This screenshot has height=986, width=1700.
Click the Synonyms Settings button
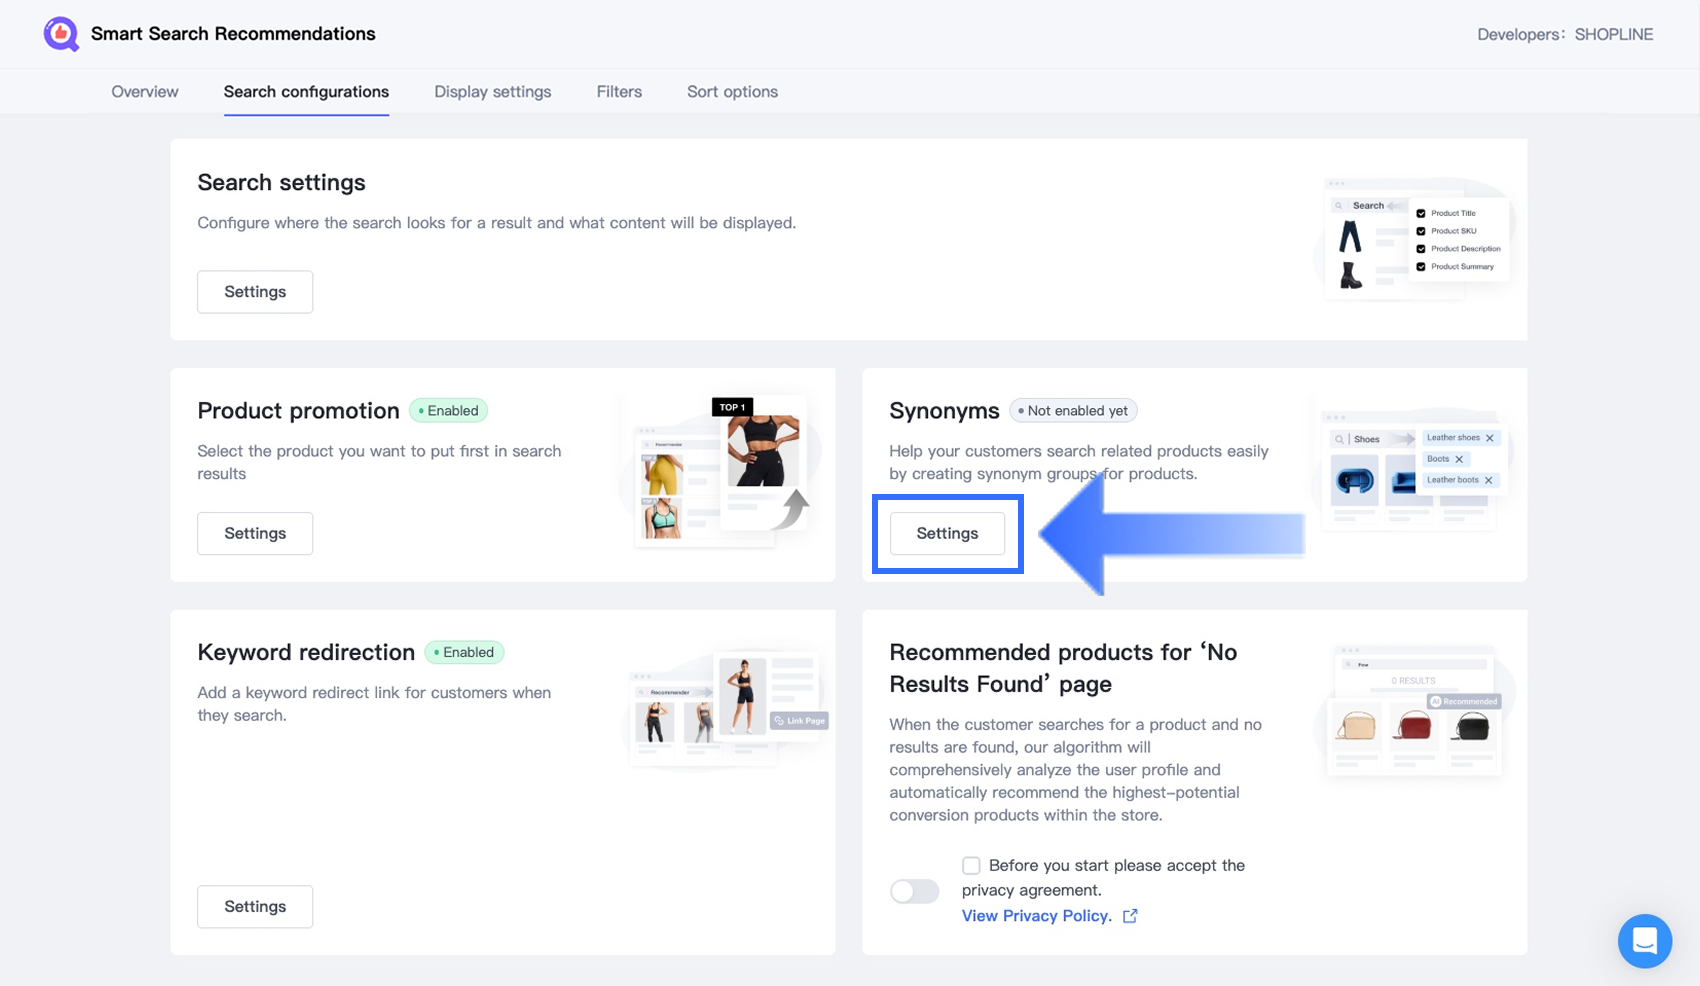coord(947,534)
